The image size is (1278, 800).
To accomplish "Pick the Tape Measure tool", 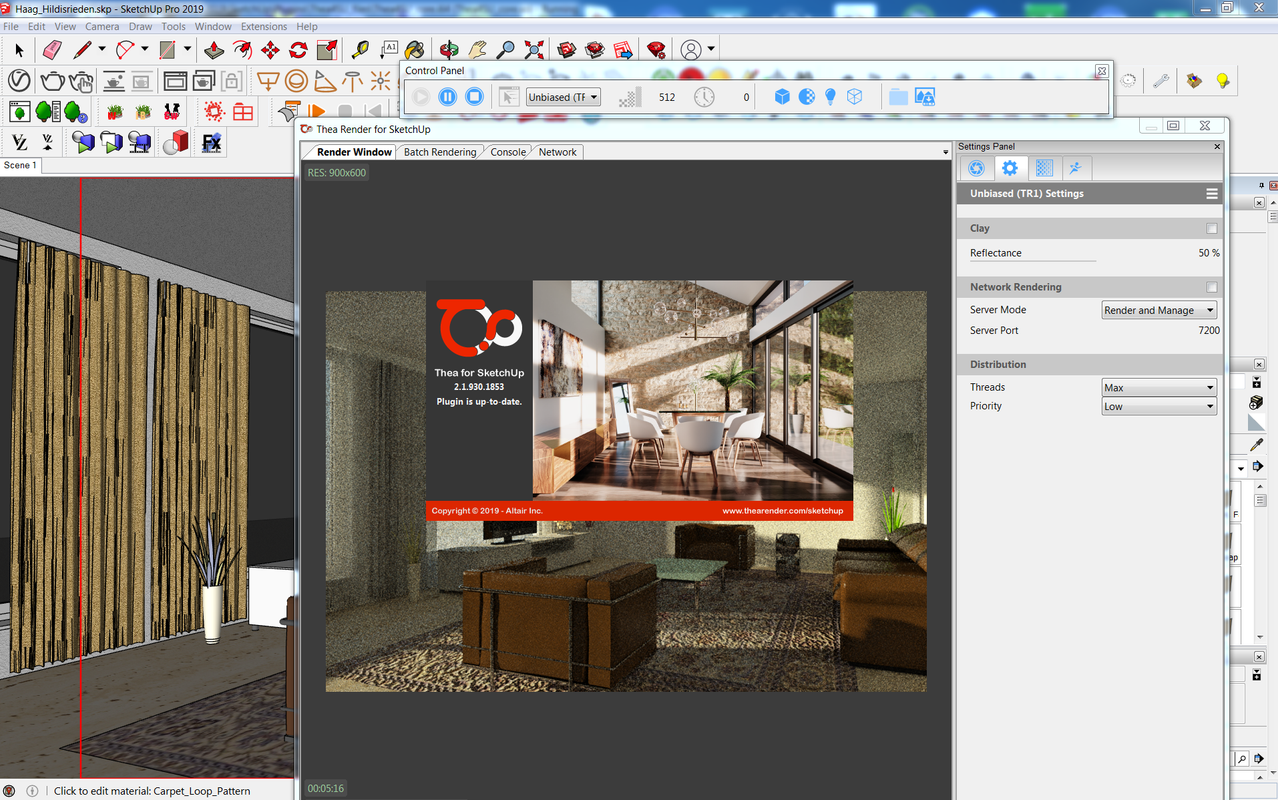I will coord(361,49).
